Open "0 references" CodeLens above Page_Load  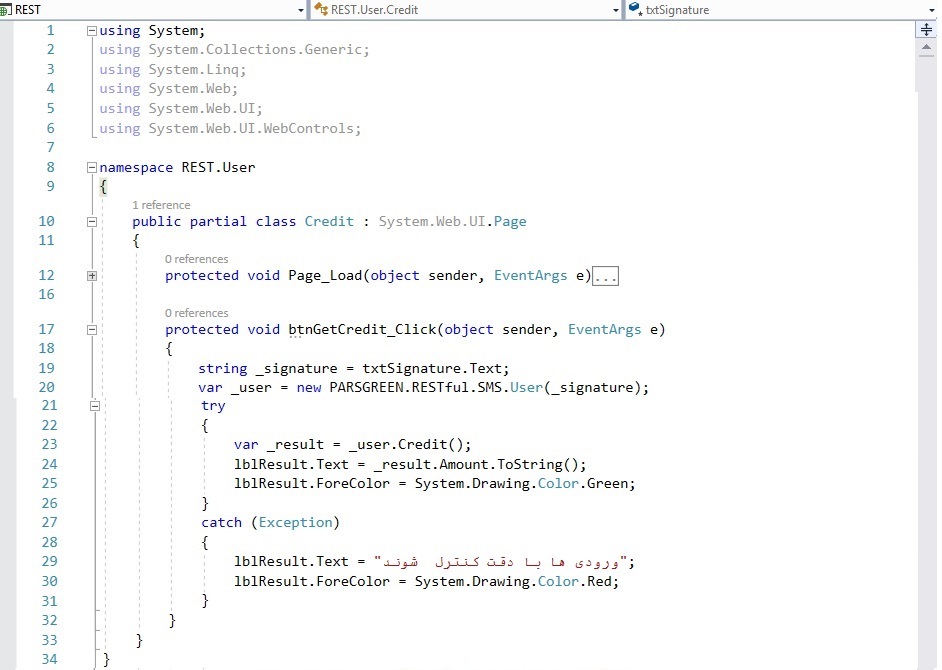pos(196,259)
